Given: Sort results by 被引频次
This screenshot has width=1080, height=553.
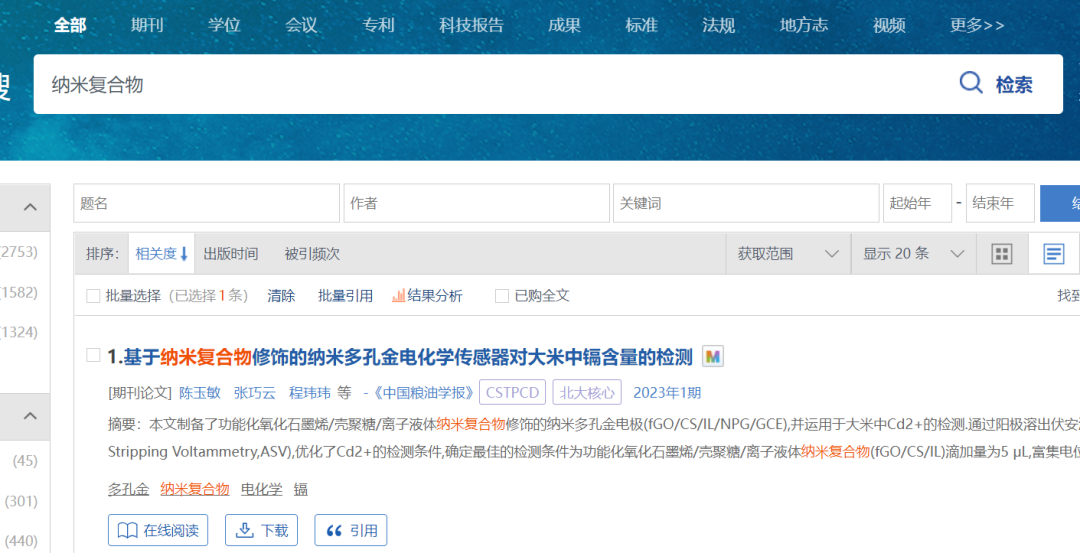Looking at the screenshot, I should pos(312,254).
